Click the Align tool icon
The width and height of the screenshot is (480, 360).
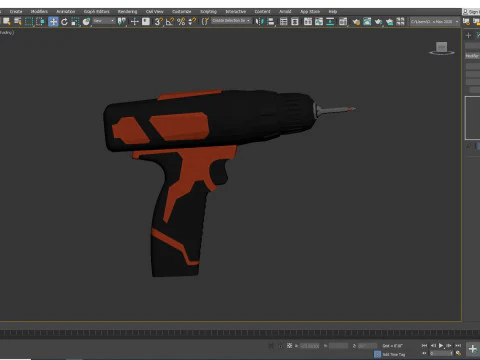pos(271,22)
